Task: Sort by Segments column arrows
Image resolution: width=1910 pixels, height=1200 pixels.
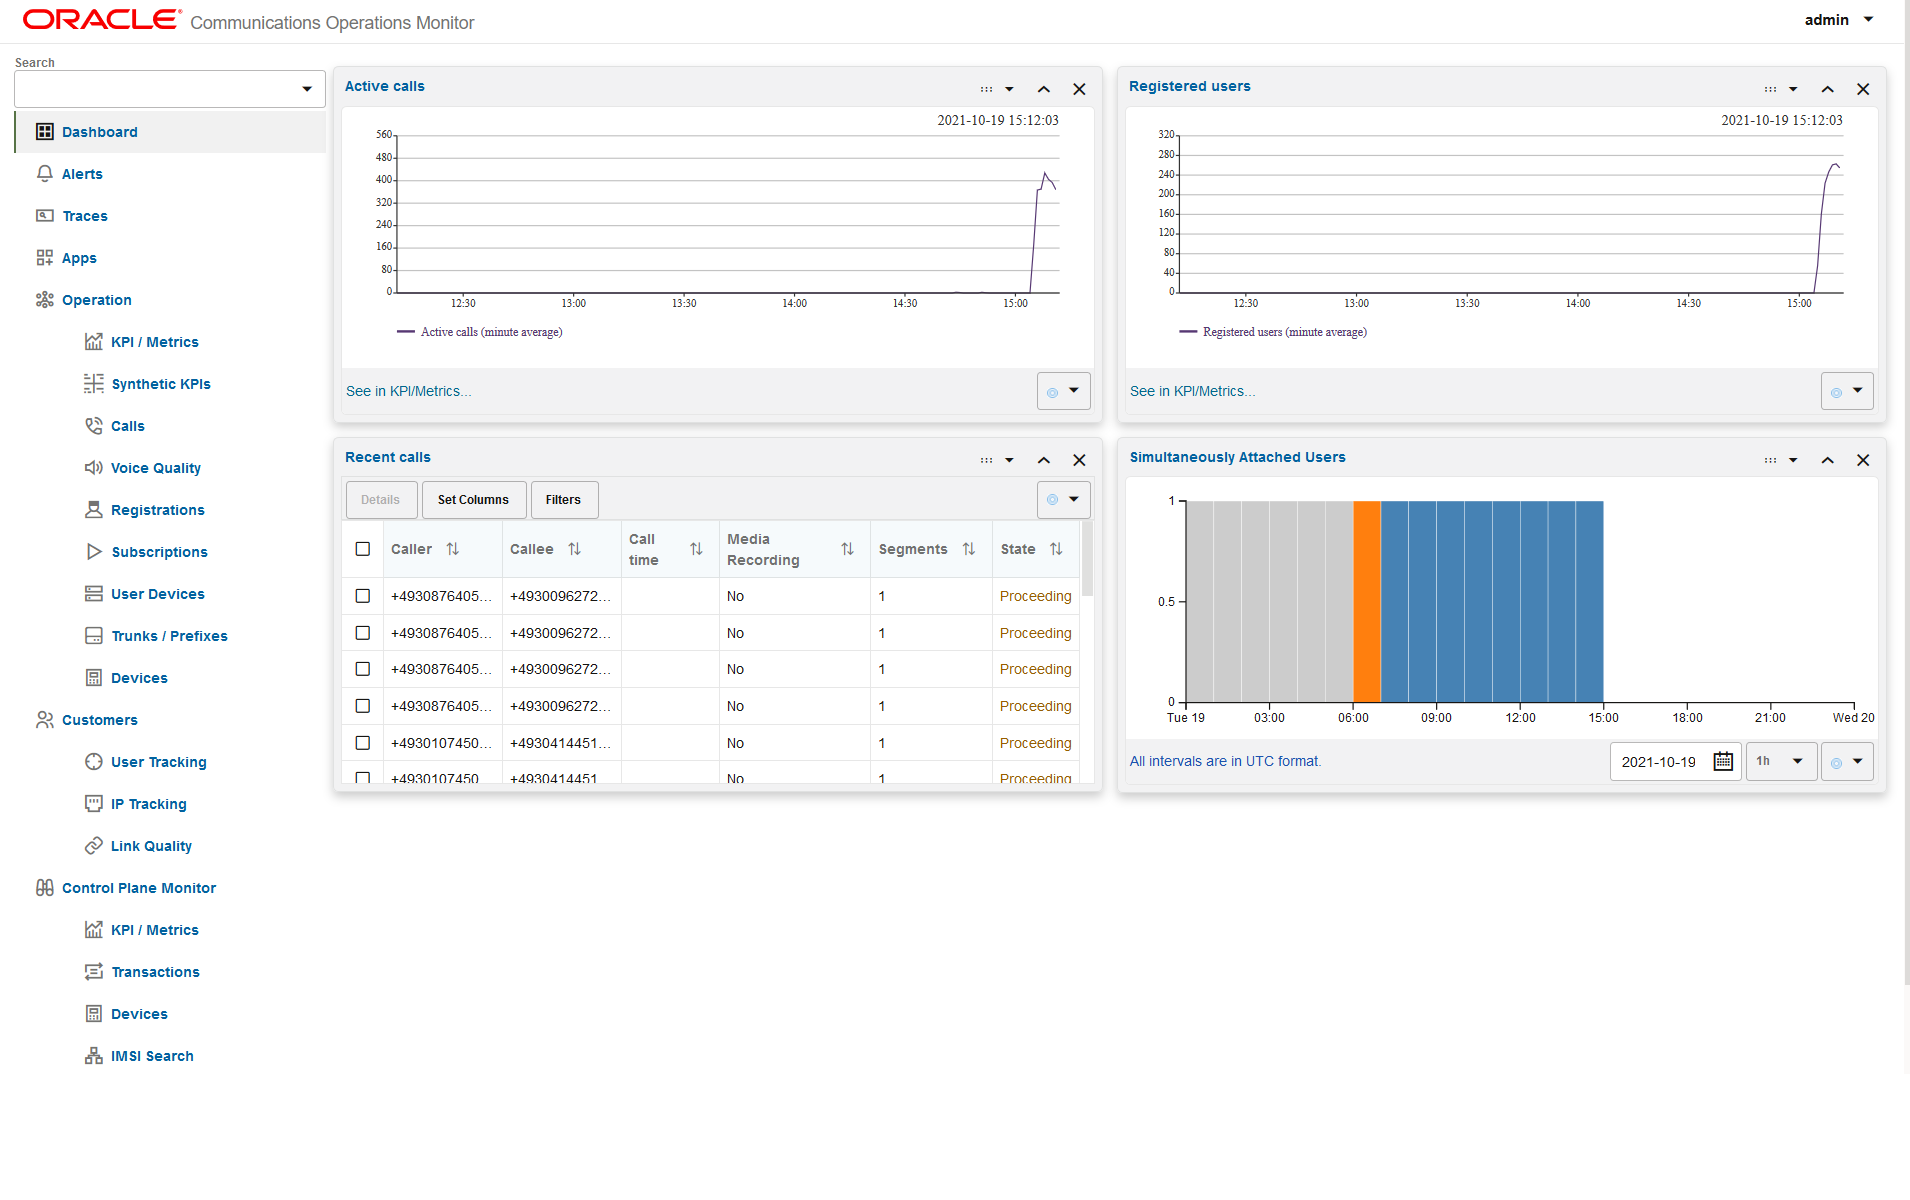Action: pos(968,549)
